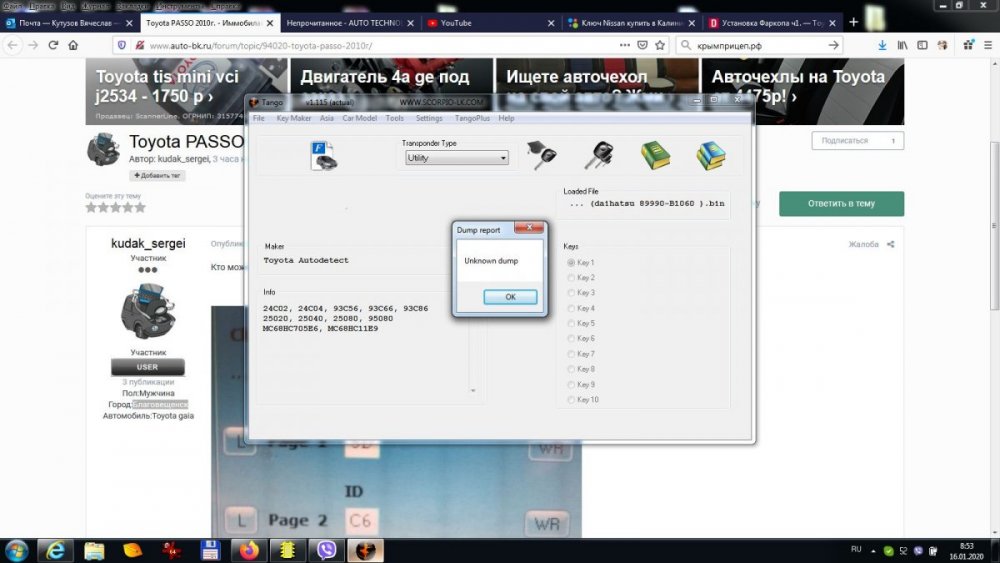Confirm Unknown dump dialog with OK
The image size is (1000, 563).
(510, 296)
